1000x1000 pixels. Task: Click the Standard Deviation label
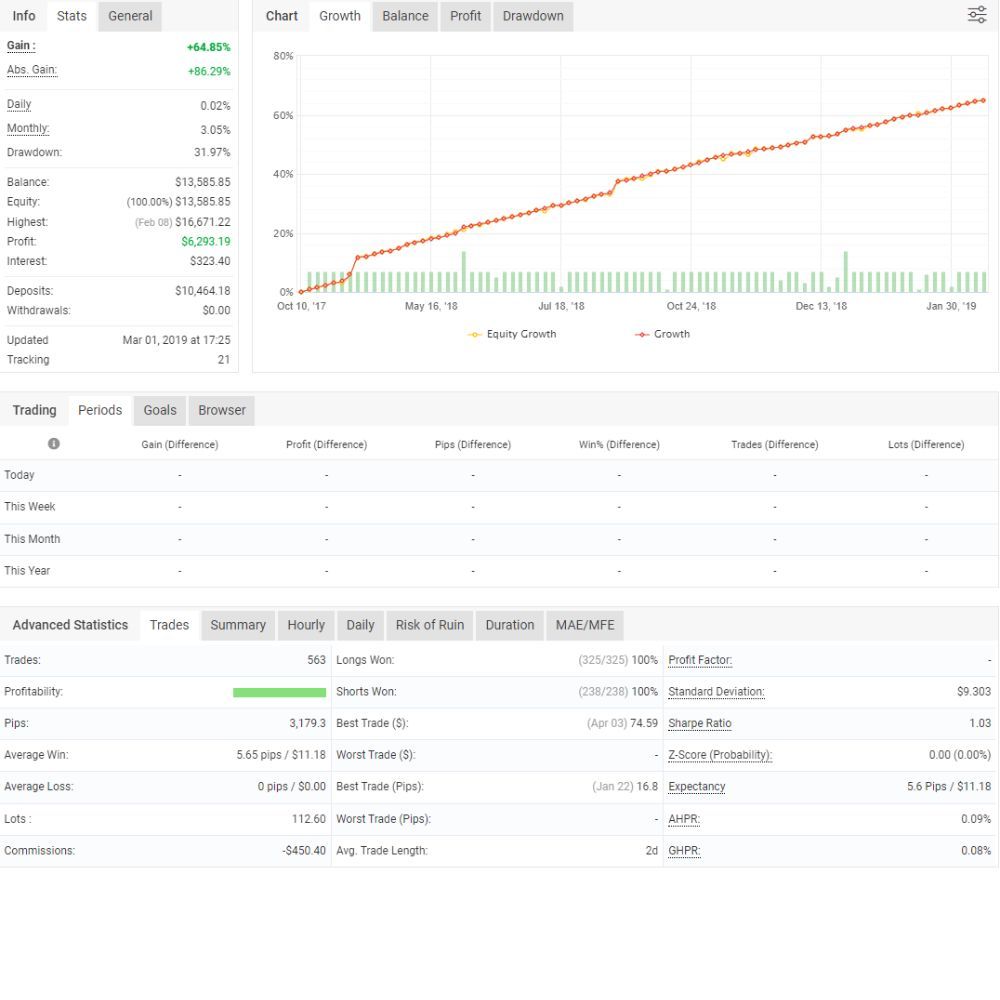[716, 692]
